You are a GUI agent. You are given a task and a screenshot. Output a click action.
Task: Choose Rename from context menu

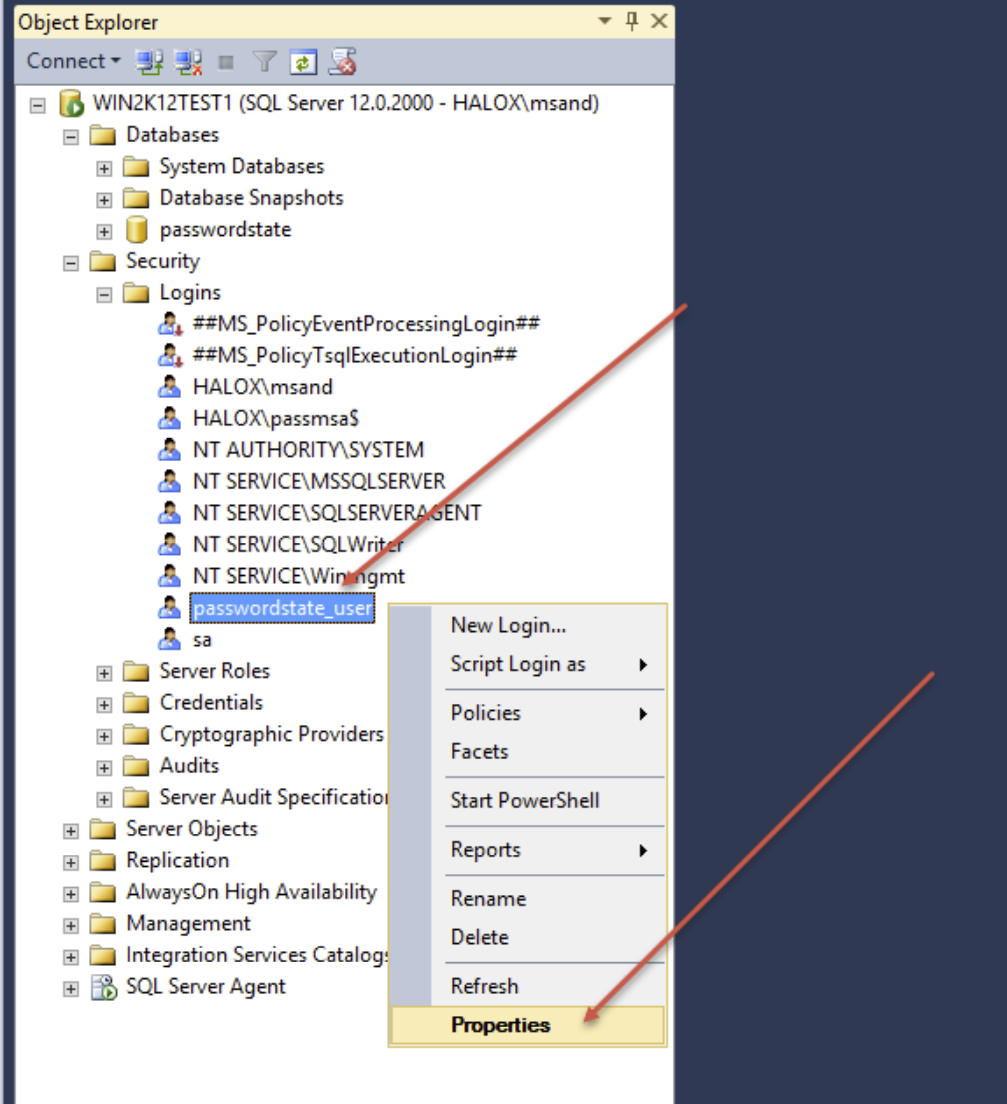click(x=528, y=899)
